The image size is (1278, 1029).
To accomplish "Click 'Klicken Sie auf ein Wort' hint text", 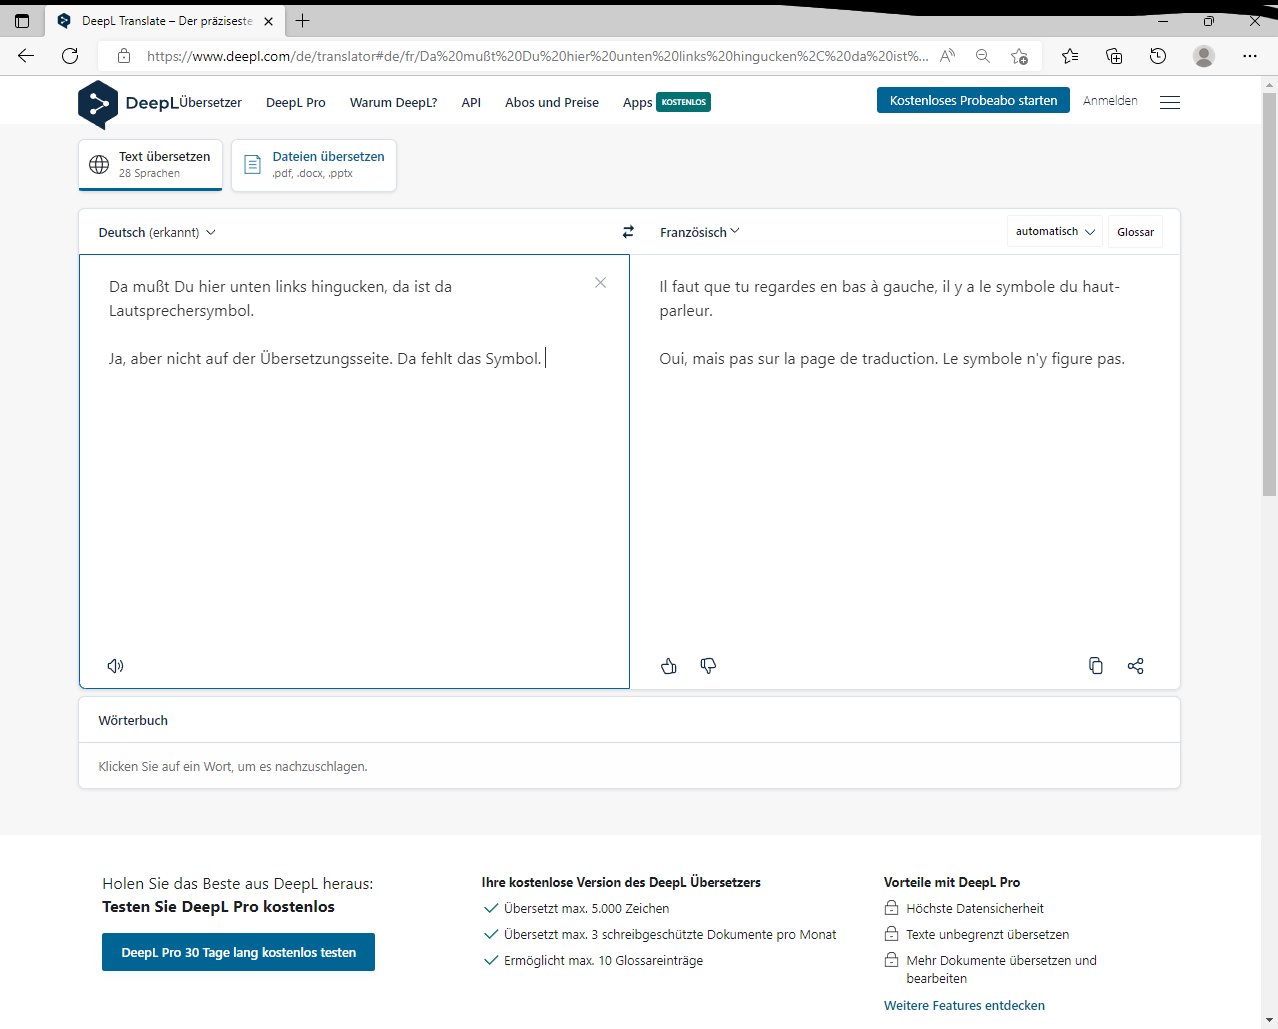I will pos(233,767).
